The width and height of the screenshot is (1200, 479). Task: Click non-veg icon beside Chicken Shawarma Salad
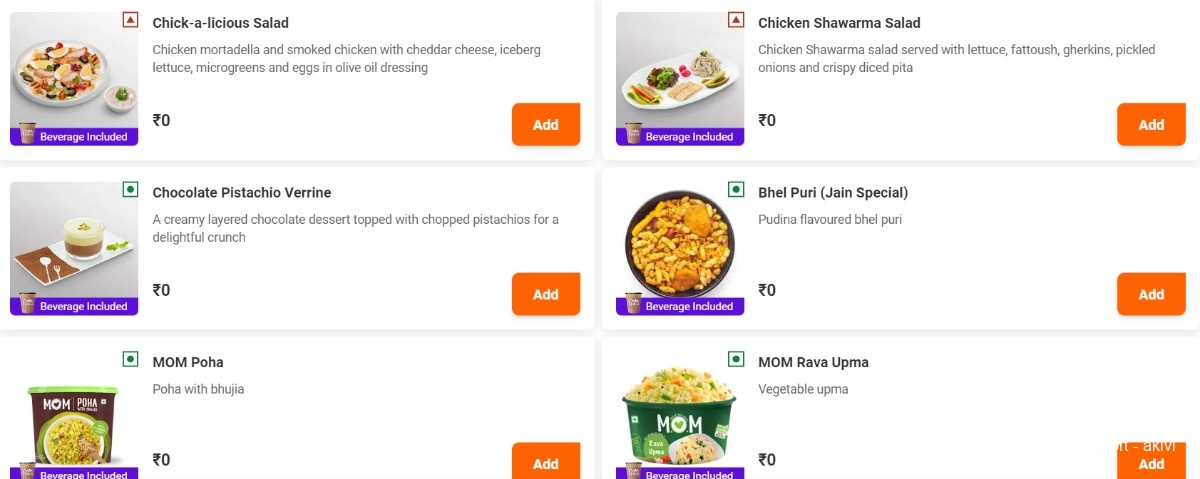click(736, 19)
